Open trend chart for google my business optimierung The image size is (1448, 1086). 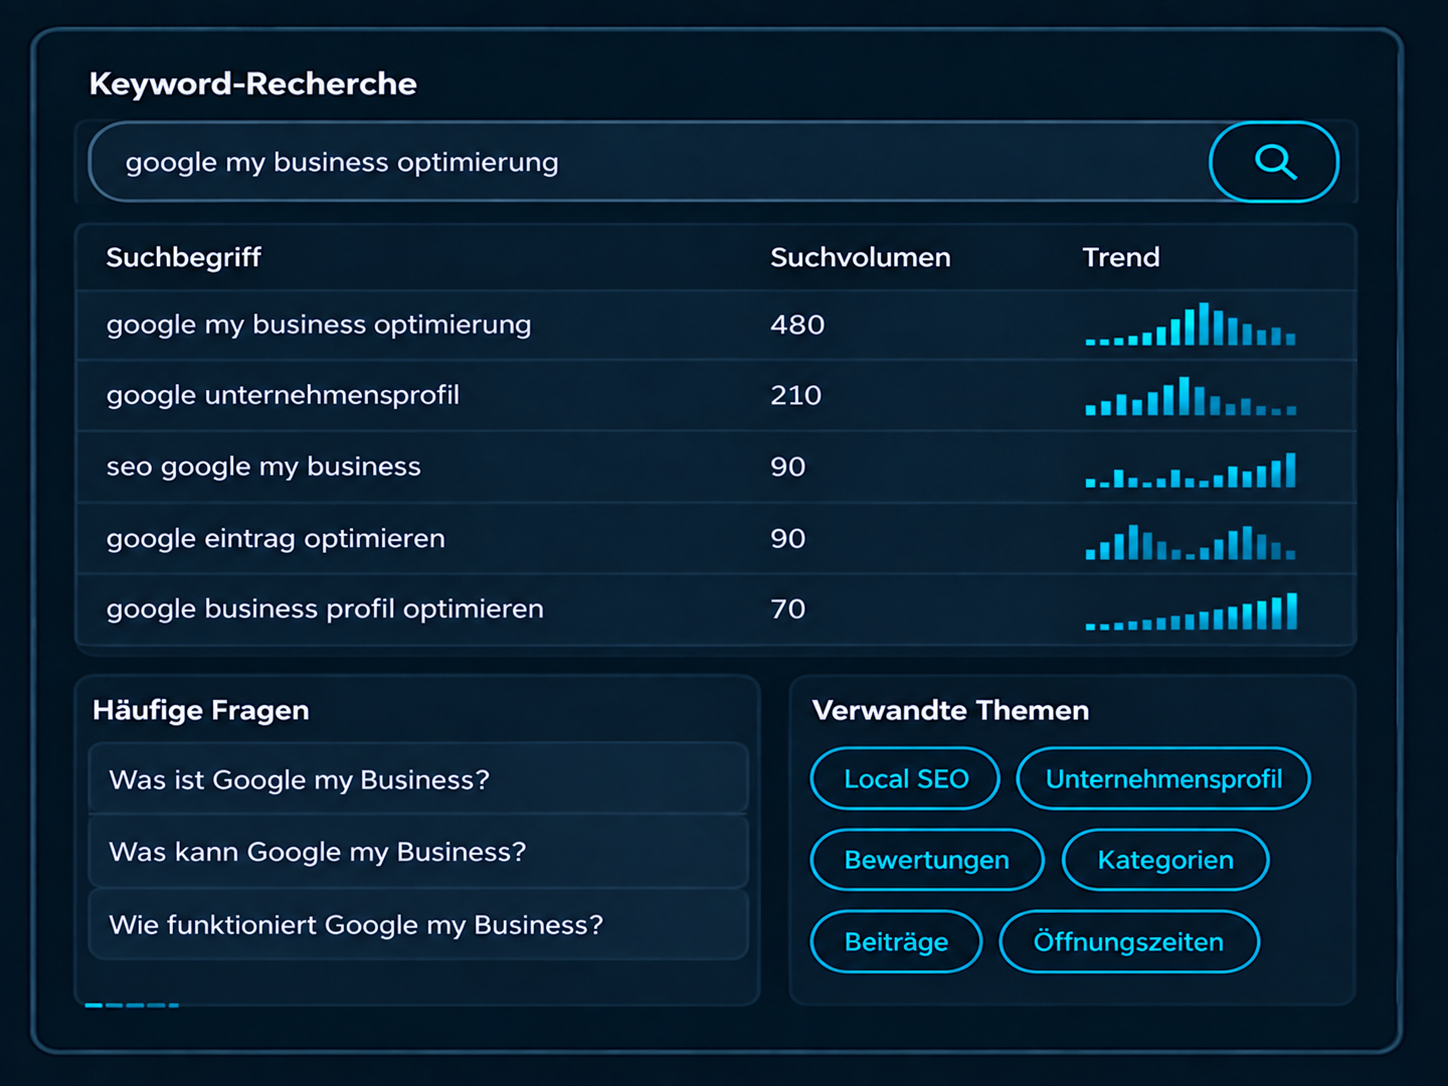click(1190, 324)
